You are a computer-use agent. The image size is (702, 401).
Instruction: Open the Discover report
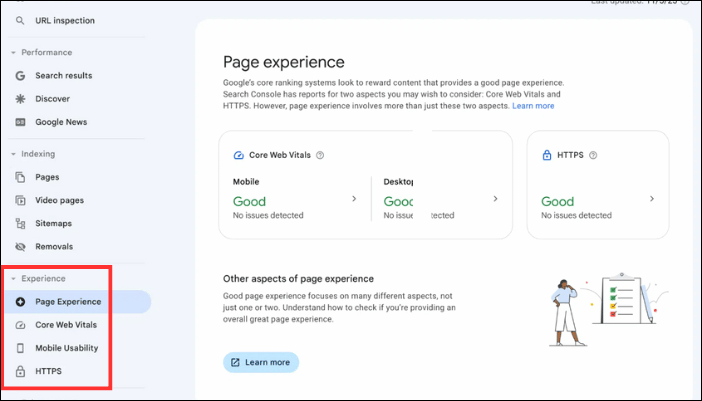52,99
